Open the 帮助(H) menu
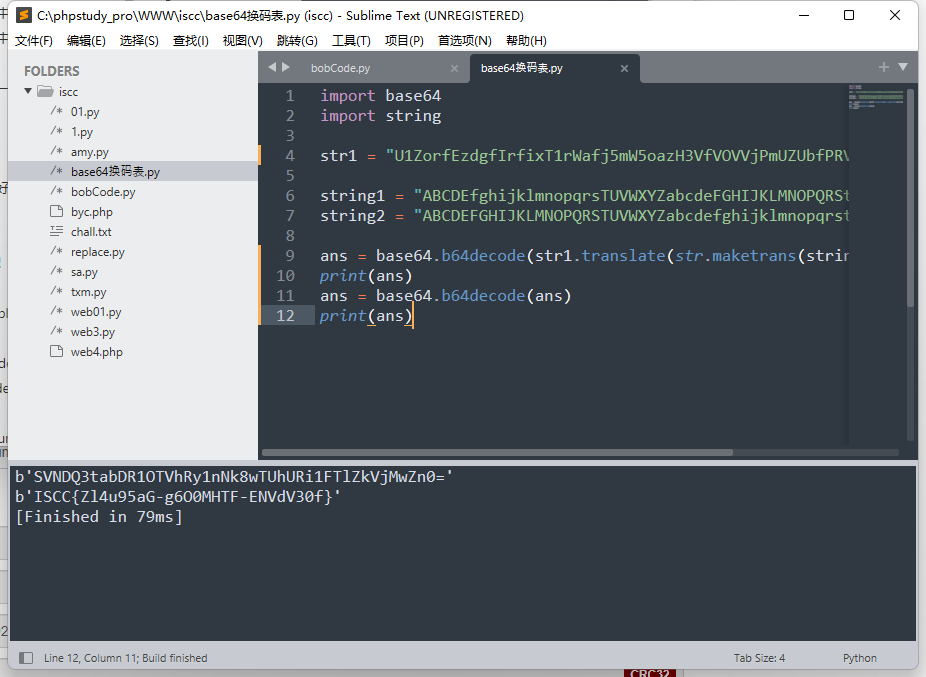The height and width of the screenshot is (677, 926). point(526,40)
